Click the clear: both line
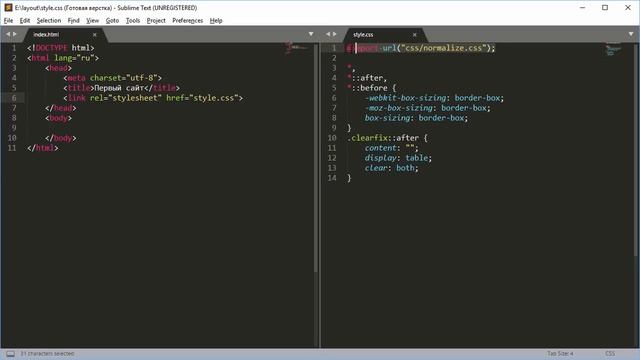This screenshot has height=360, width=640. pos(391,168)
